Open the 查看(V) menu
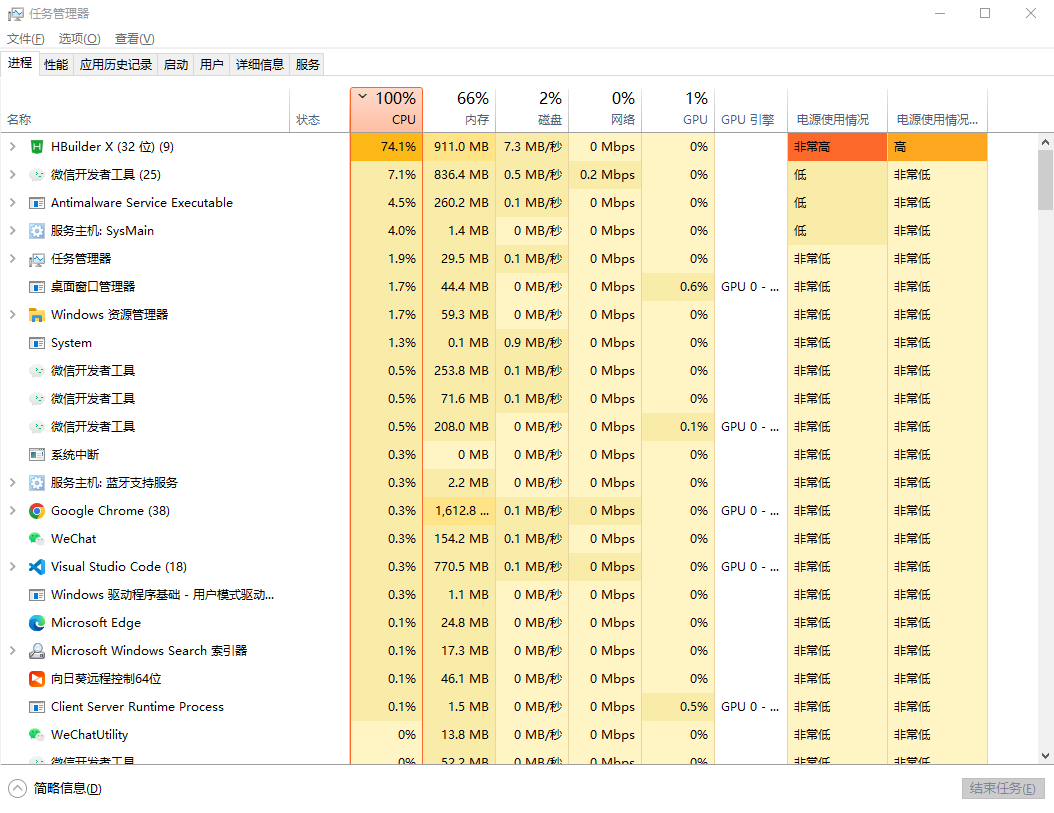The width and height of the screenshot is (1054, 813). (134, 39)
